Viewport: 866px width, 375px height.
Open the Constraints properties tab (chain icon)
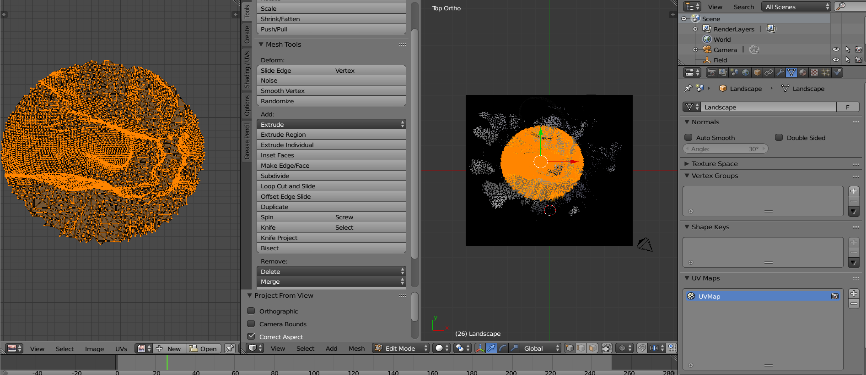[x=768, y=72]
